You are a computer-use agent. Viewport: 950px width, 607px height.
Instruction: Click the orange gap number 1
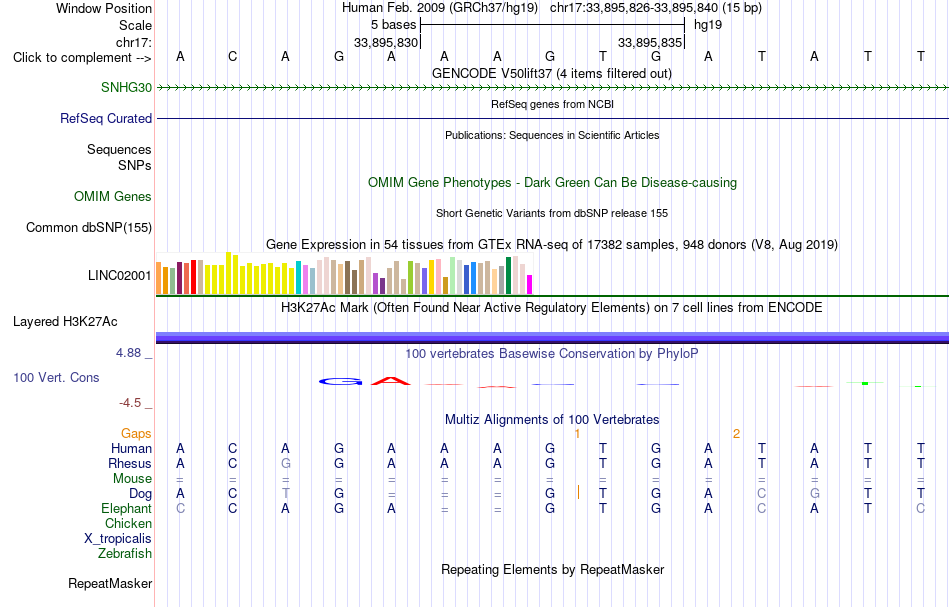(x=577, y=433)
